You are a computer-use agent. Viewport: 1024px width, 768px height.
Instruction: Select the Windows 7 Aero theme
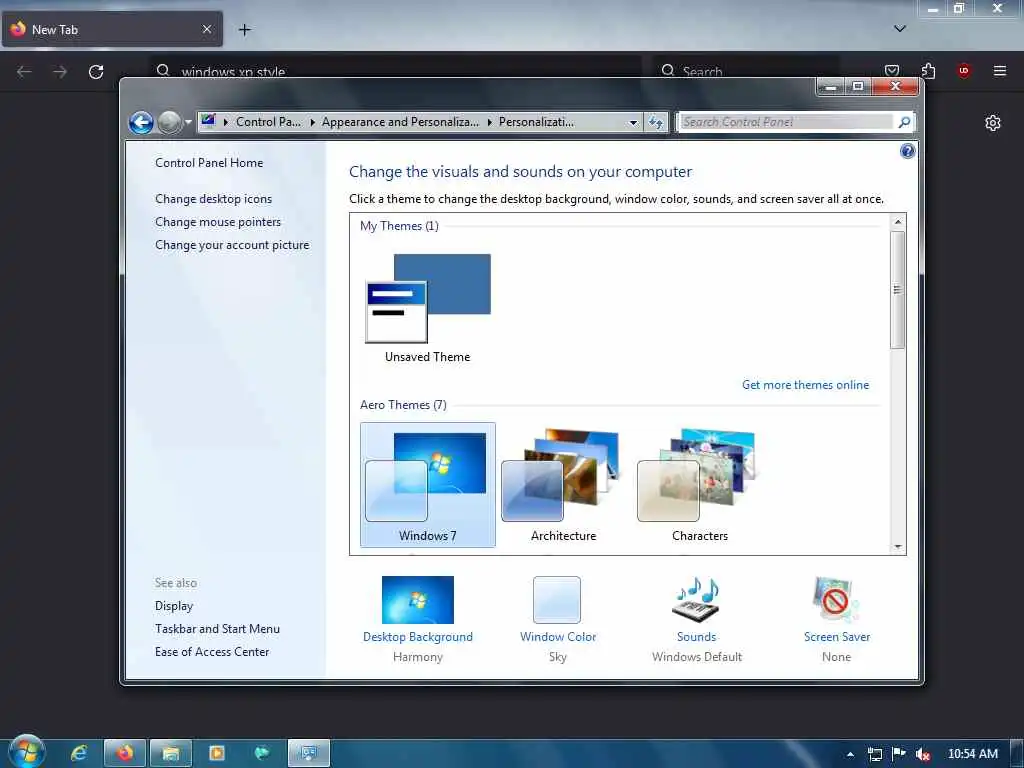point(428,485)
